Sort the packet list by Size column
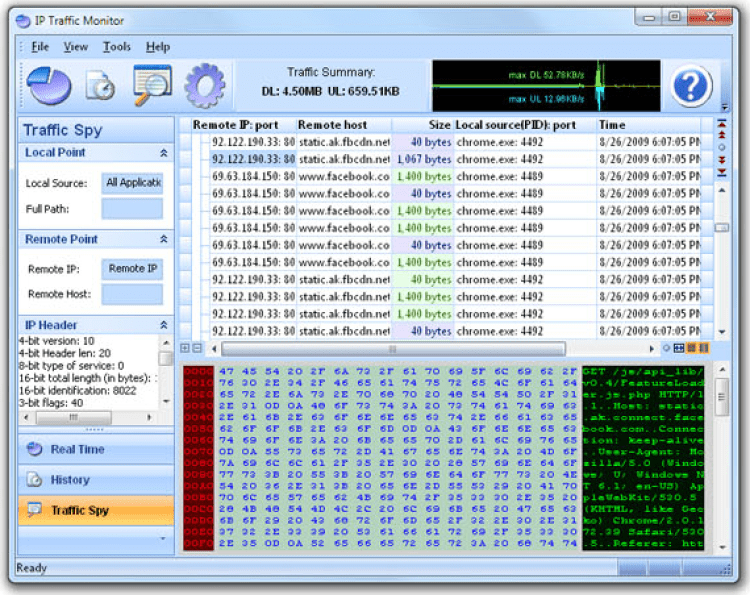The height and width of the screenshot is (595, 750). pos(423,125)
